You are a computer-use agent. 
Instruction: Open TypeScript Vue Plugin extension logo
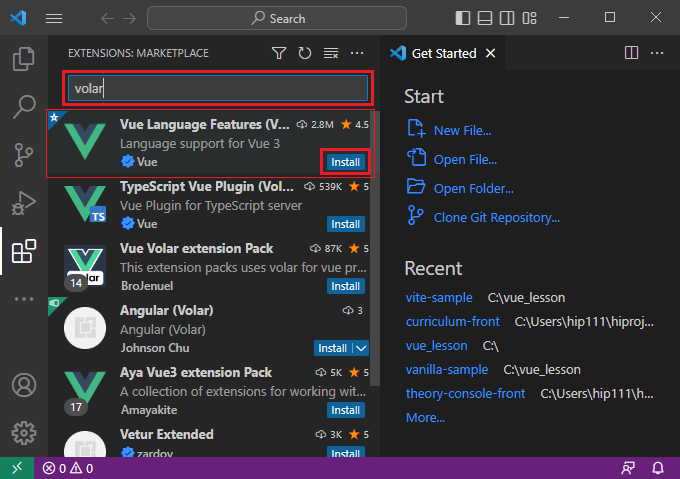click(85, 204)
